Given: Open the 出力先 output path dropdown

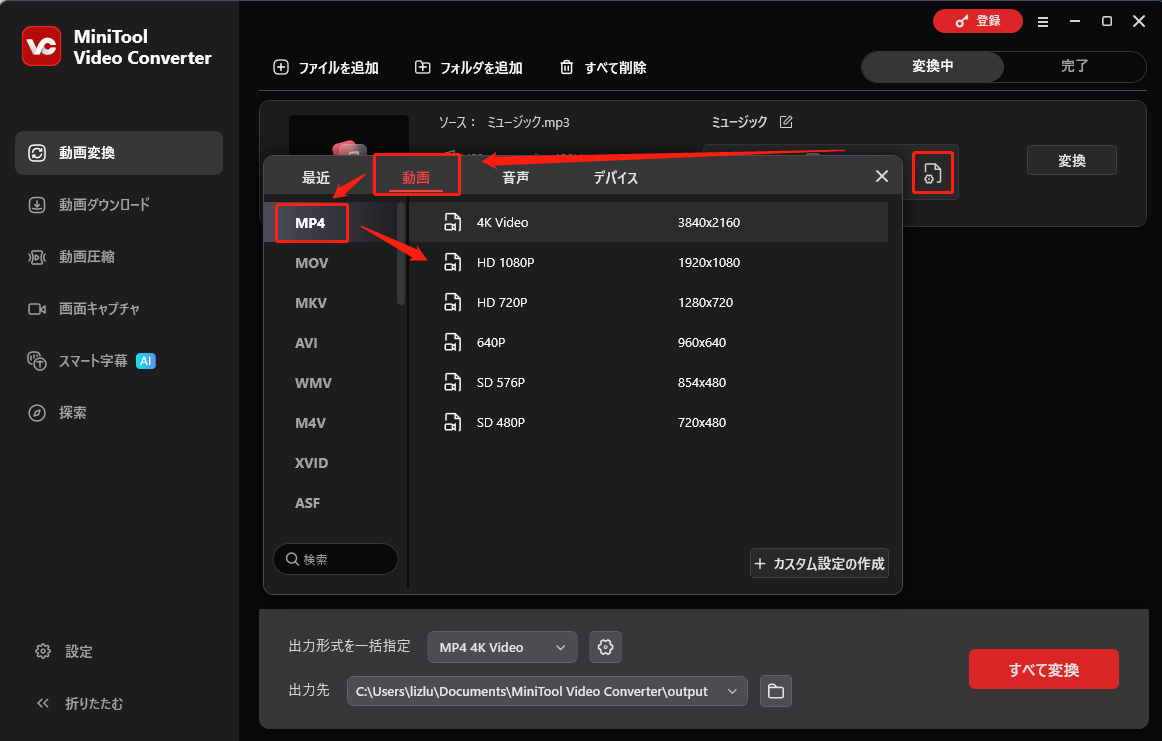Looking at the screenshot, I should (x=546, y=691).
